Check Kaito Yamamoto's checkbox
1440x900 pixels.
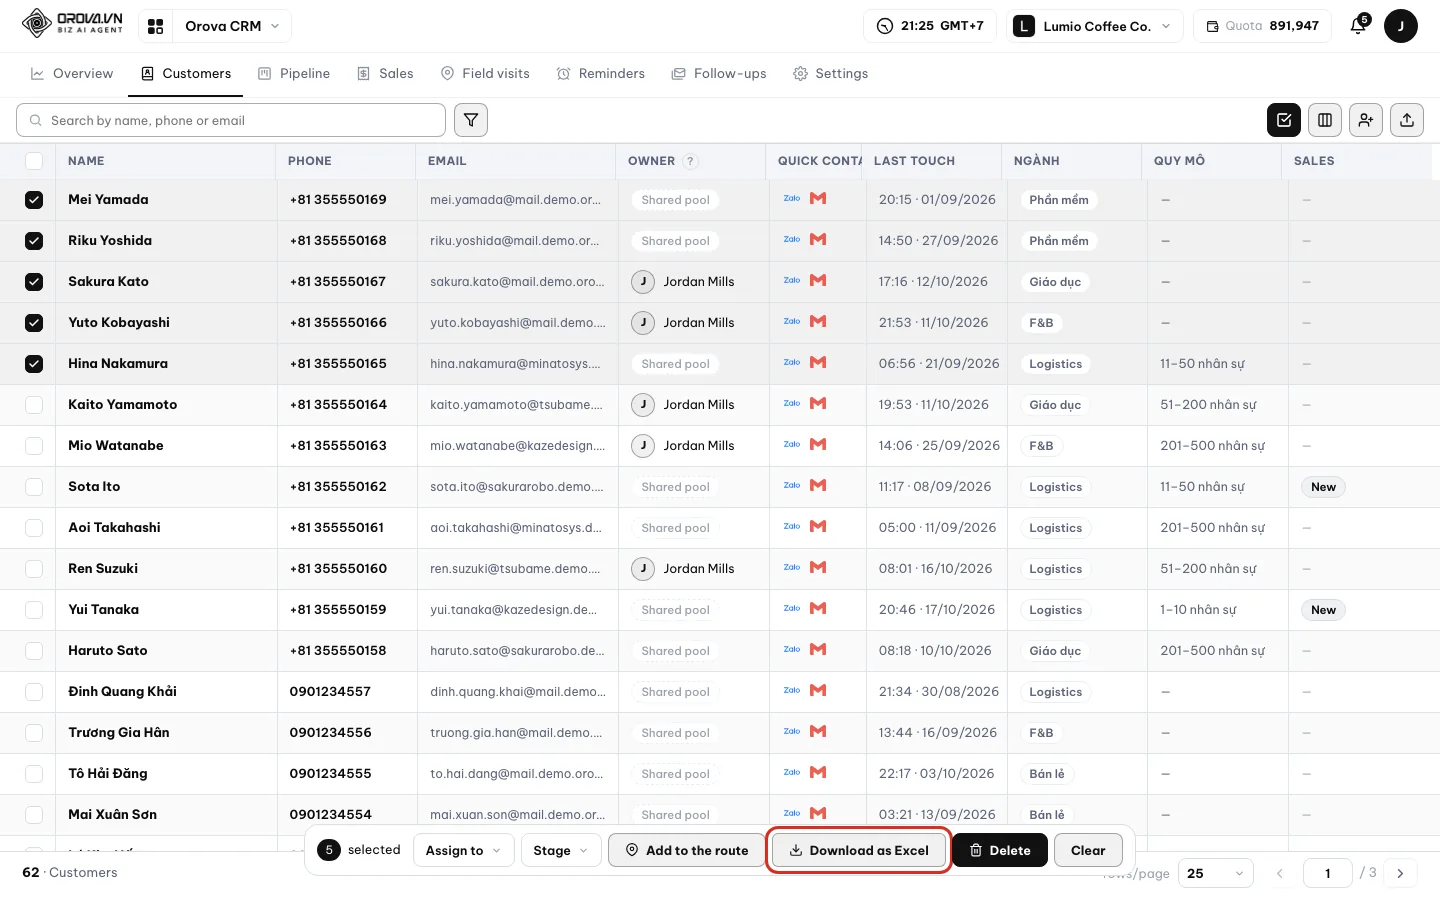click(34, 405)
